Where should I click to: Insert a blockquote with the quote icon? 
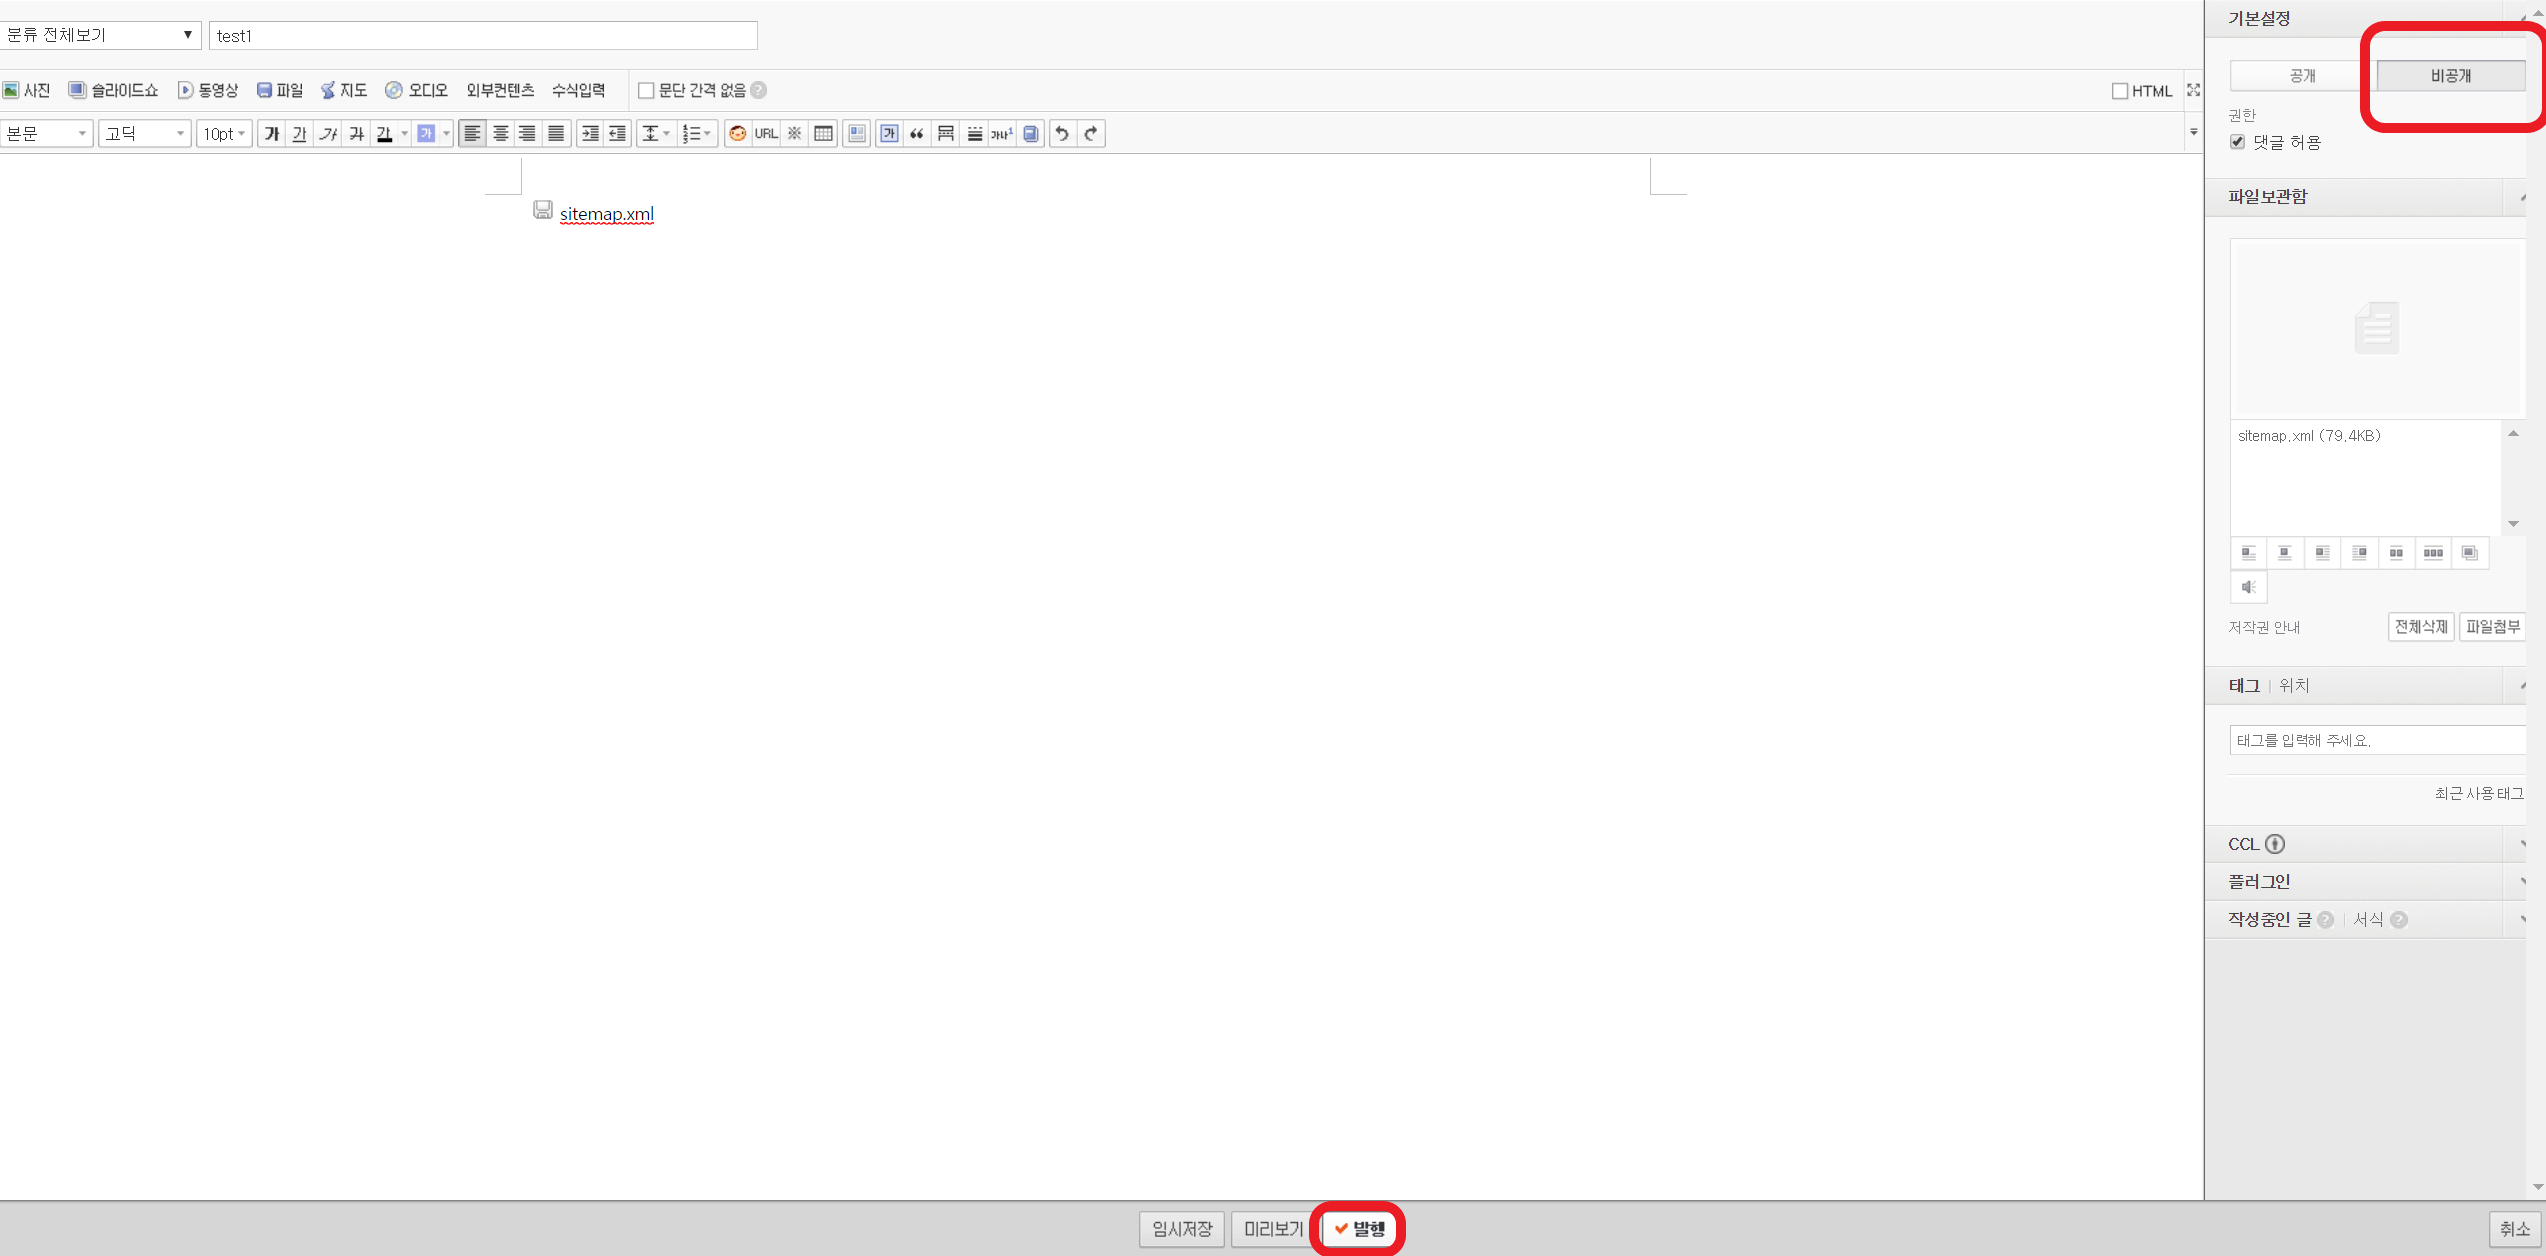(x=916, y=134)
